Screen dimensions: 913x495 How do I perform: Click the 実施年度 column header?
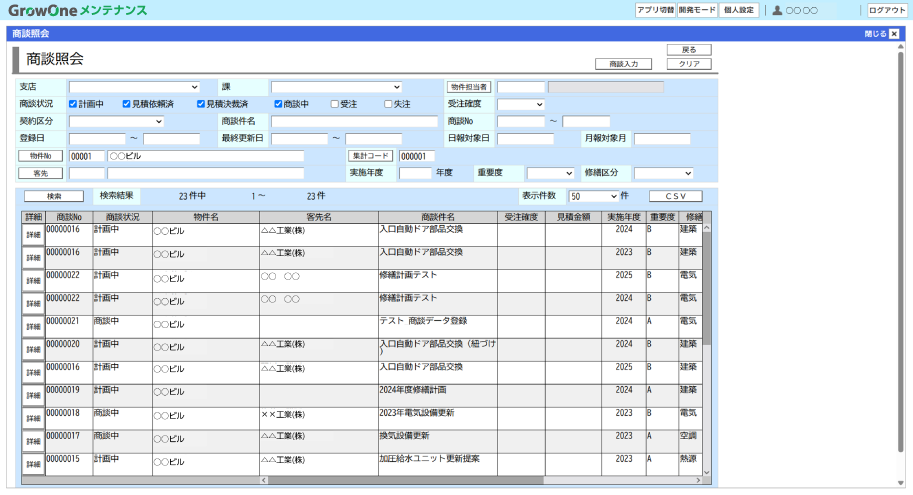pos(624,217)
